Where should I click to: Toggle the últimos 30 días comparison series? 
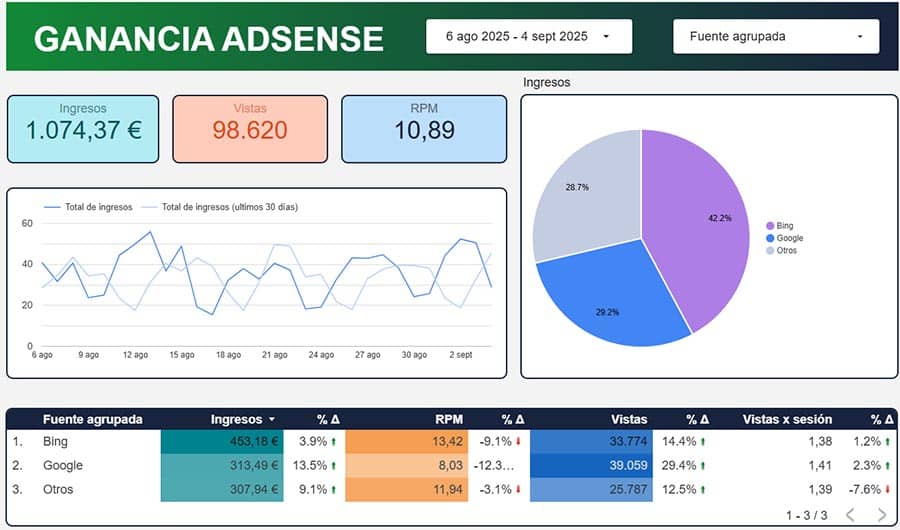[x=228, y=207]
